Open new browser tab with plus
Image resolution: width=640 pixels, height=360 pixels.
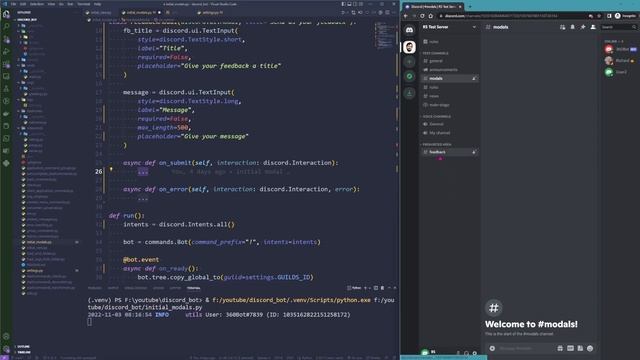pyautogui.click(x=470, y=7)
